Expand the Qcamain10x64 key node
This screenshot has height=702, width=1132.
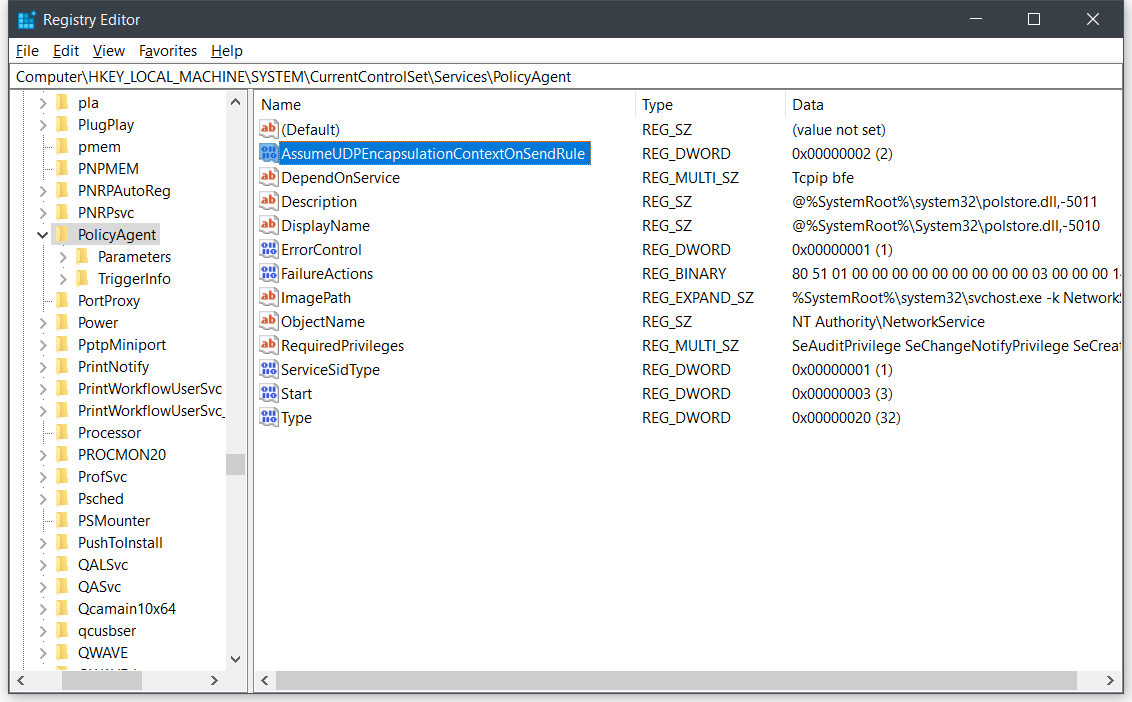click(x=43, y=609)
